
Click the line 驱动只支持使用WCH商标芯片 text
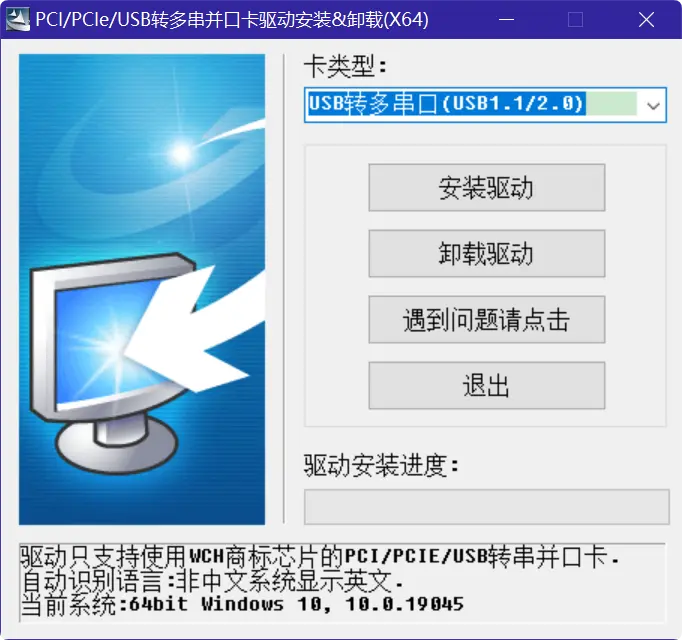coord(320,556)
